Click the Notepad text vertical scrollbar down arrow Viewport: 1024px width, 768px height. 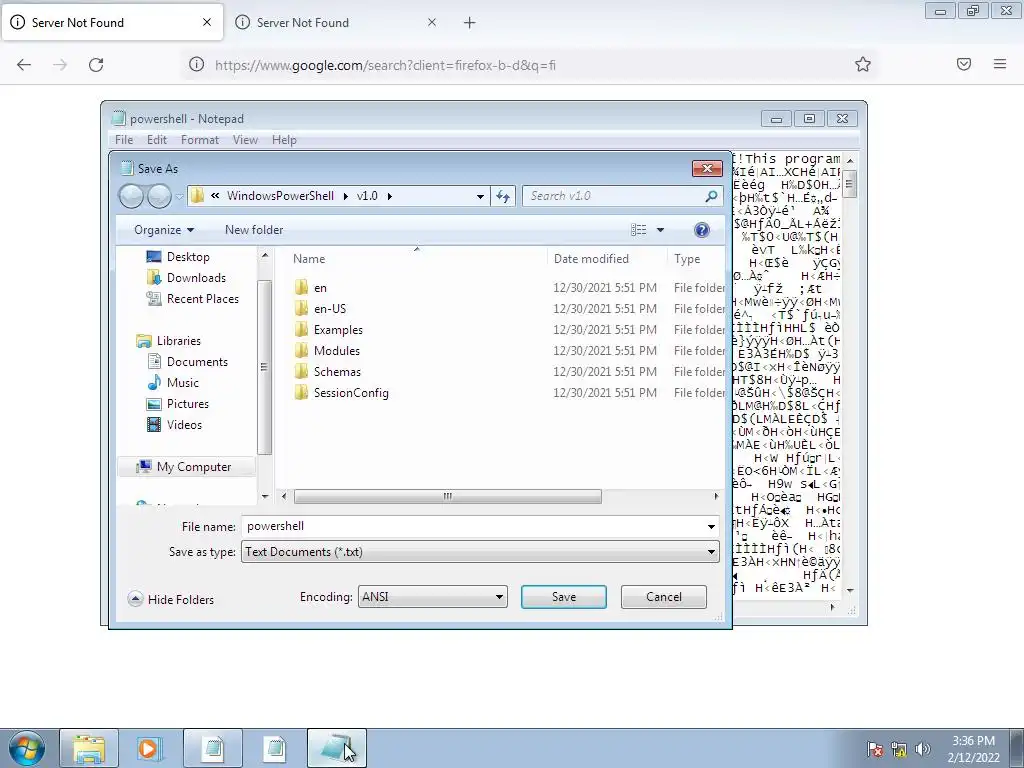click(x=850, y=590)
